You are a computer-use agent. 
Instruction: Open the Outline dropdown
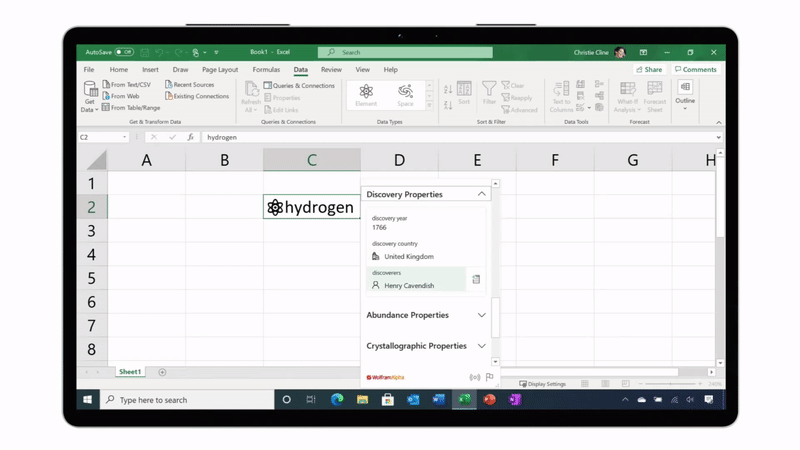(x=685, y=95)
